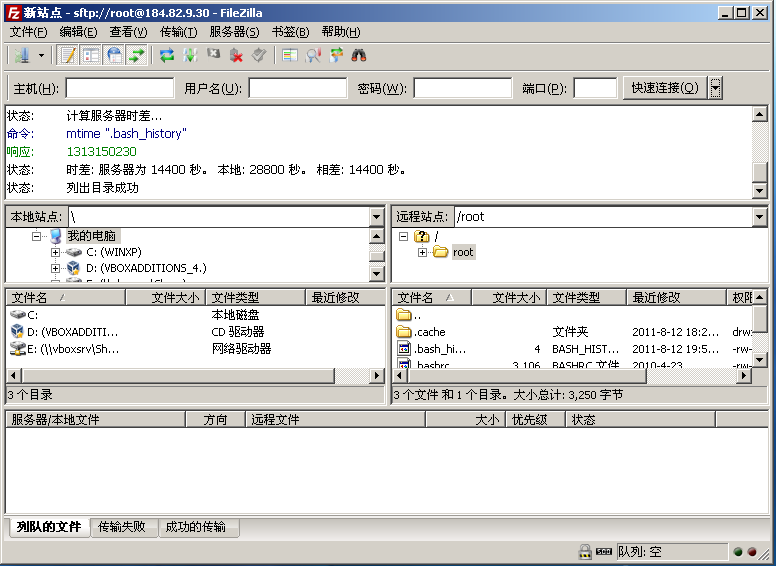Image resolution: width=776 pixels, height=566 pixels.
Task: Disconnect from the current server
Action: tap(237, 55)
